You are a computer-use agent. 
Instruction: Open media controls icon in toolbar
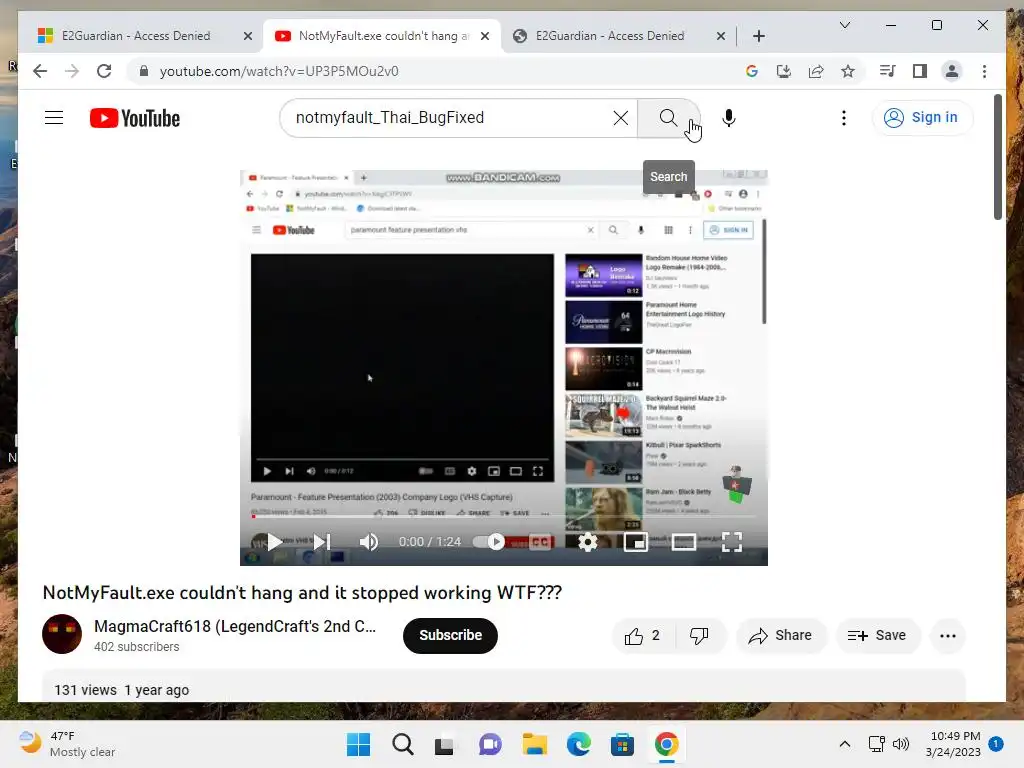887,71
